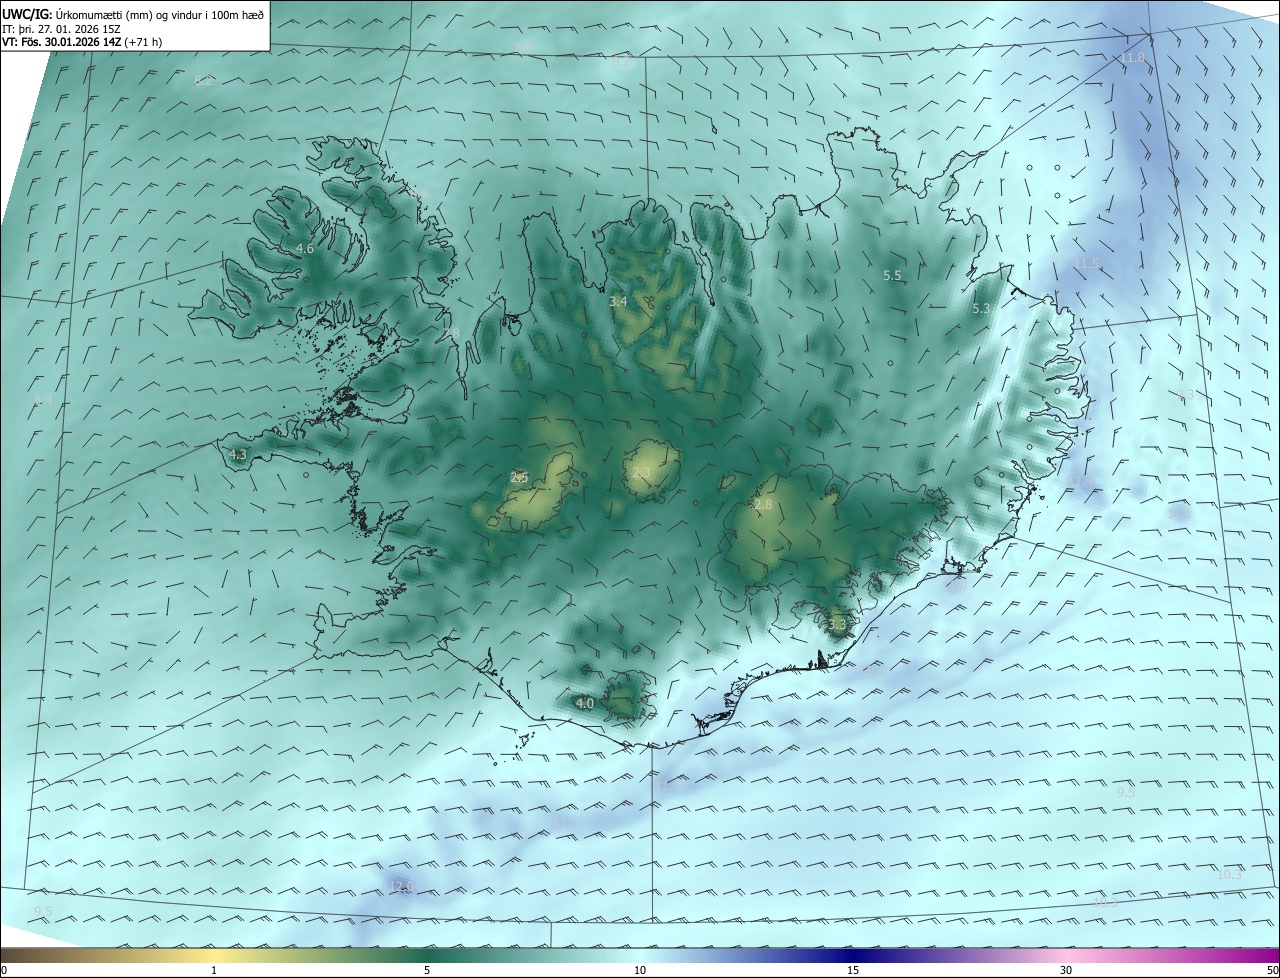Click the 3.4 value label on the map
1280x978 pixels.
(x=618, y=301)
